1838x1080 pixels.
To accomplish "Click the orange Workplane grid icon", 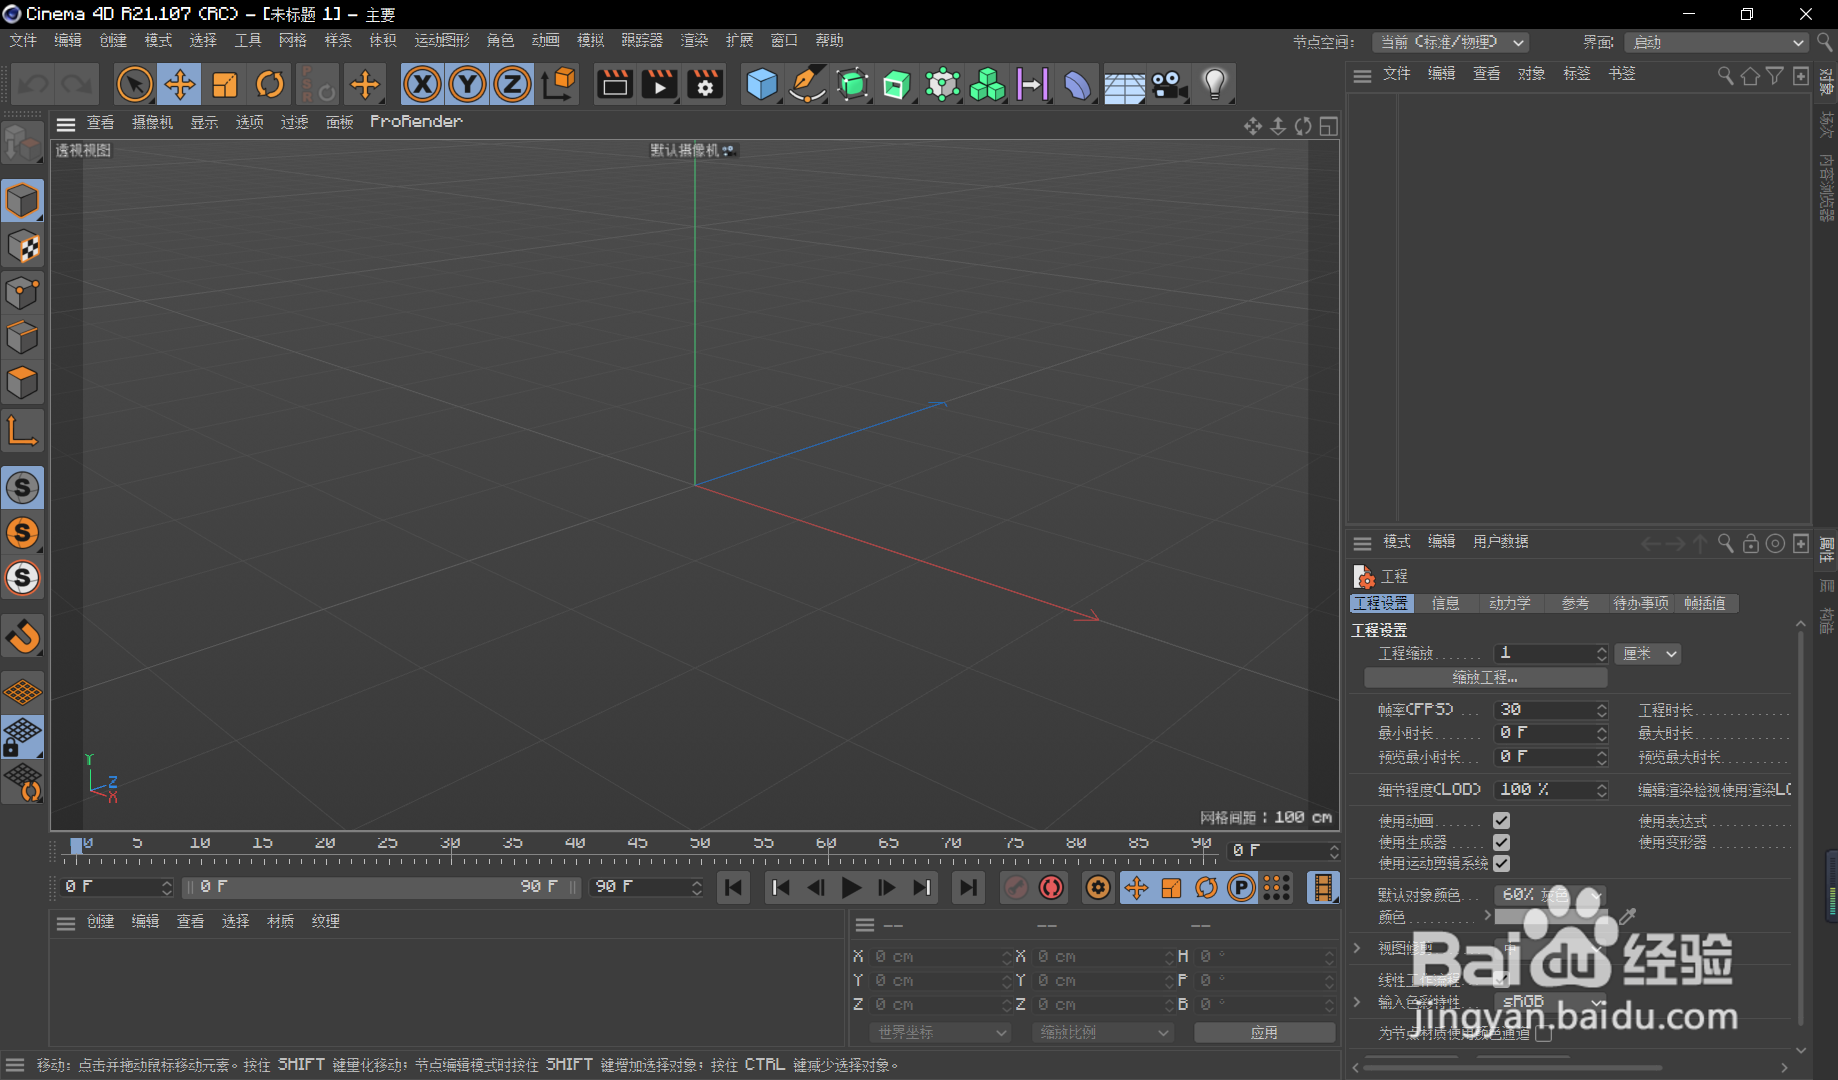I will pos(23,691).
